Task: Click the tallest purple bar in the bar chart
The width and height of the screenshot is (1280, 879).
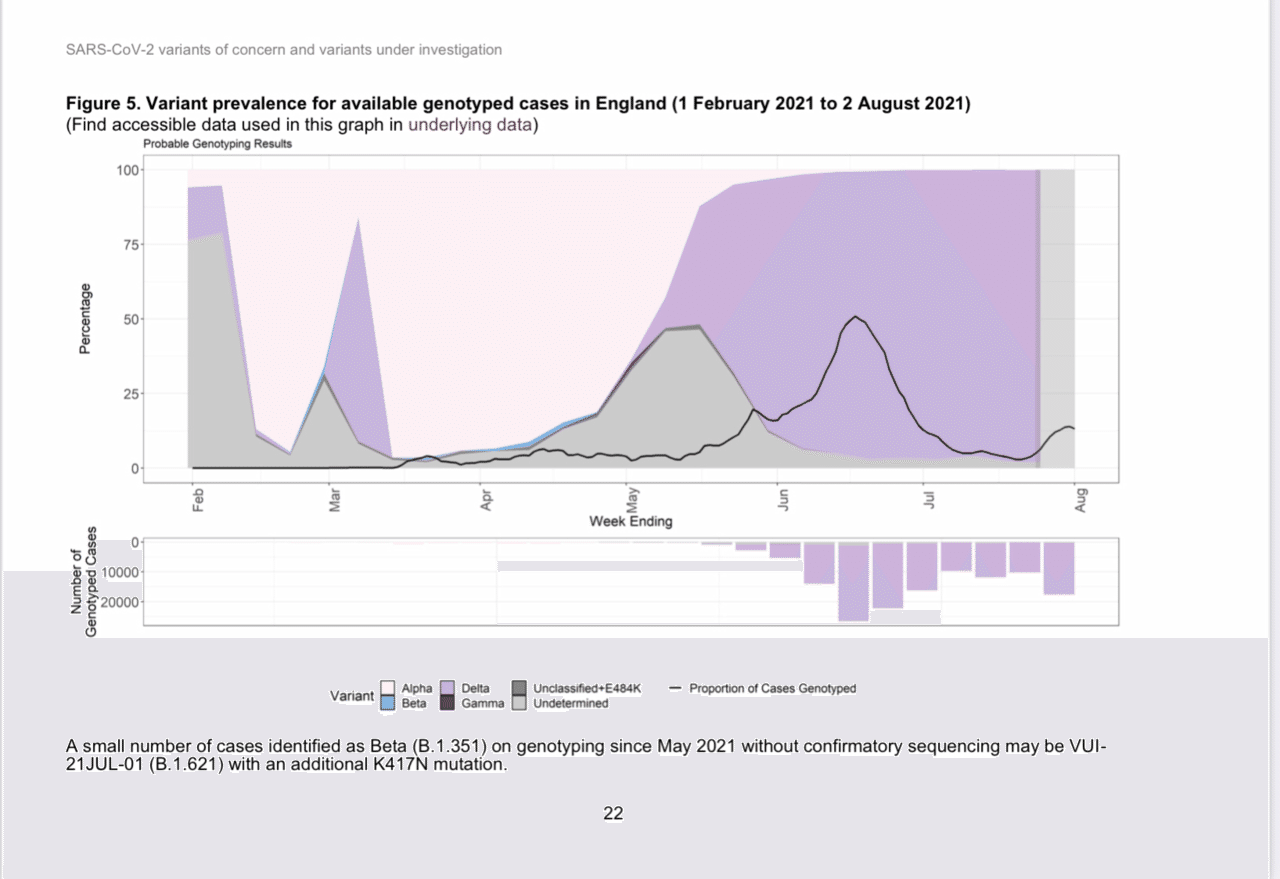Action: point(853,582)
